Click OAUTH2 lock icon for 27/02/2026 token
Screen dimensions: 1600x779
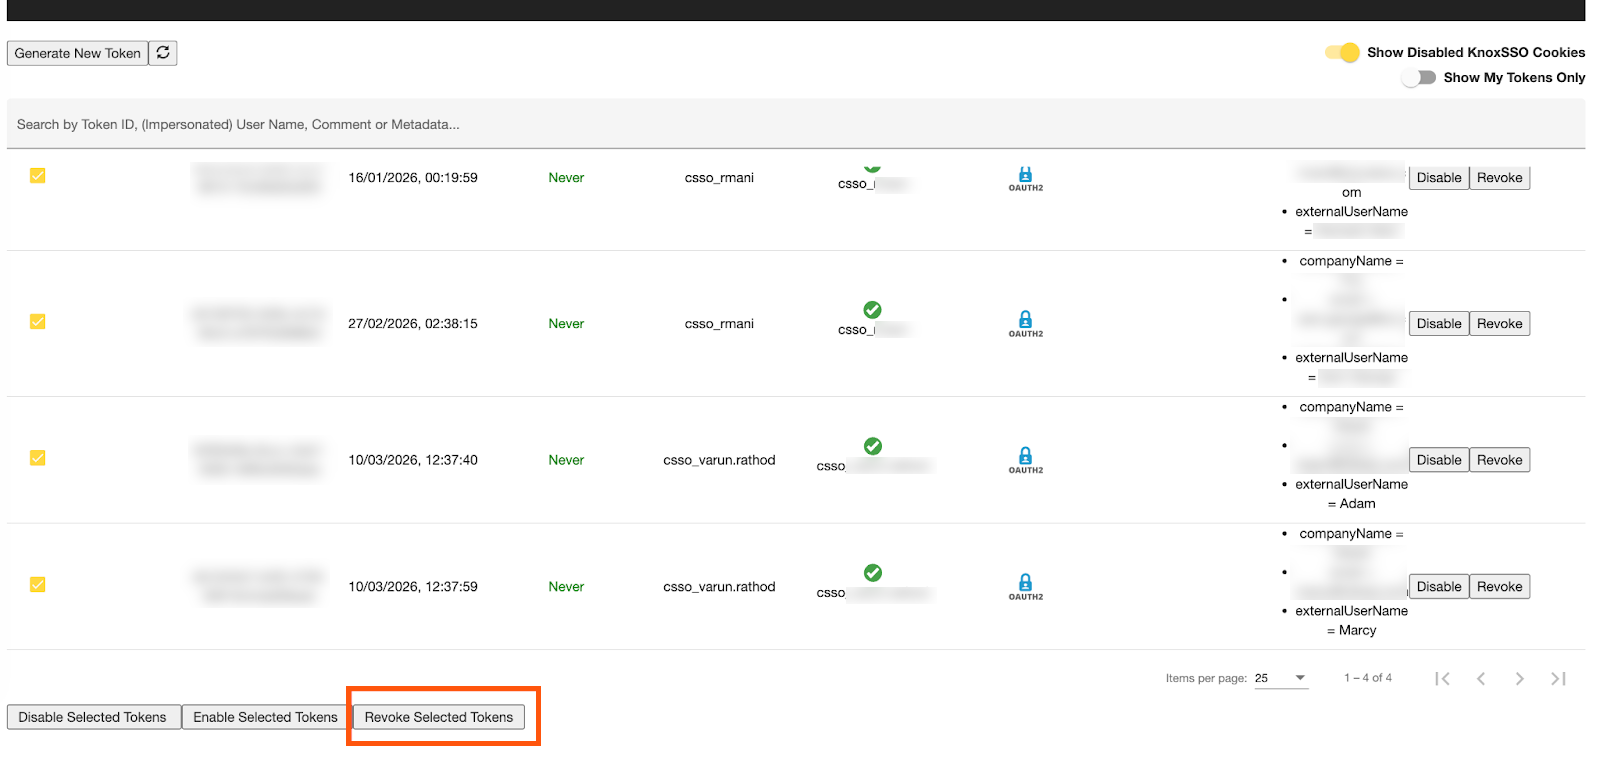[1025, 321]
